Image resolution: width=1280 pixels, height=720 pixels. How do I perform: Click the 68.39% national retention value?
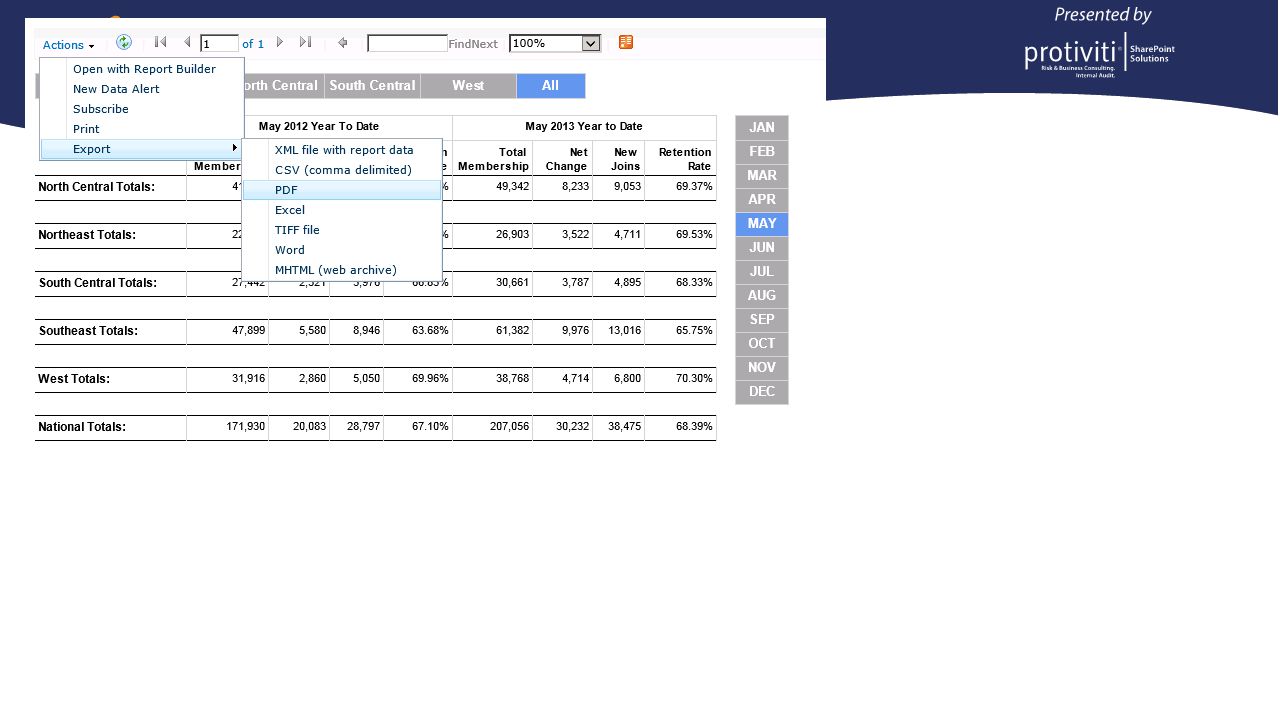click(x=694, y=427)
